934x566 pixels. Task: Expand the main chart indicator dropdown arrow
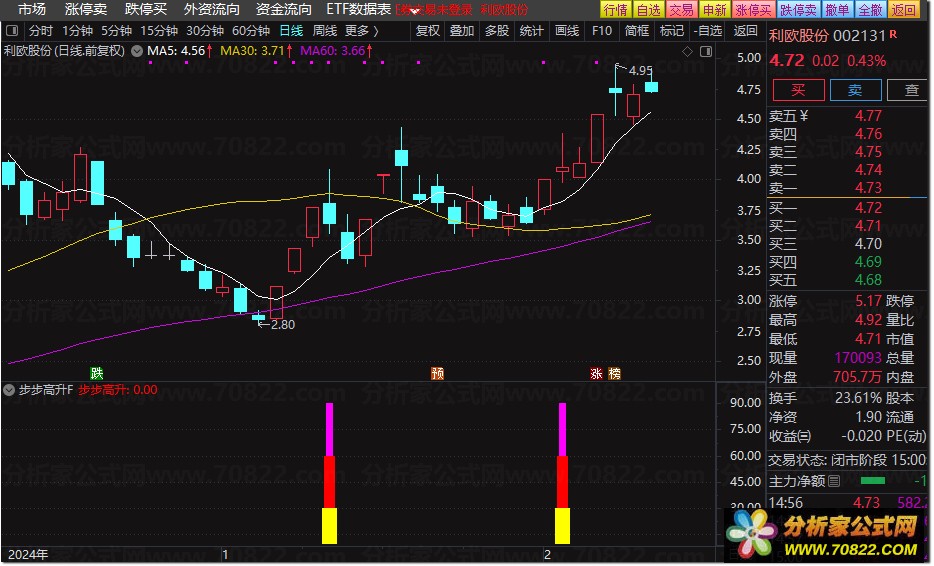[x=137, y=51]
